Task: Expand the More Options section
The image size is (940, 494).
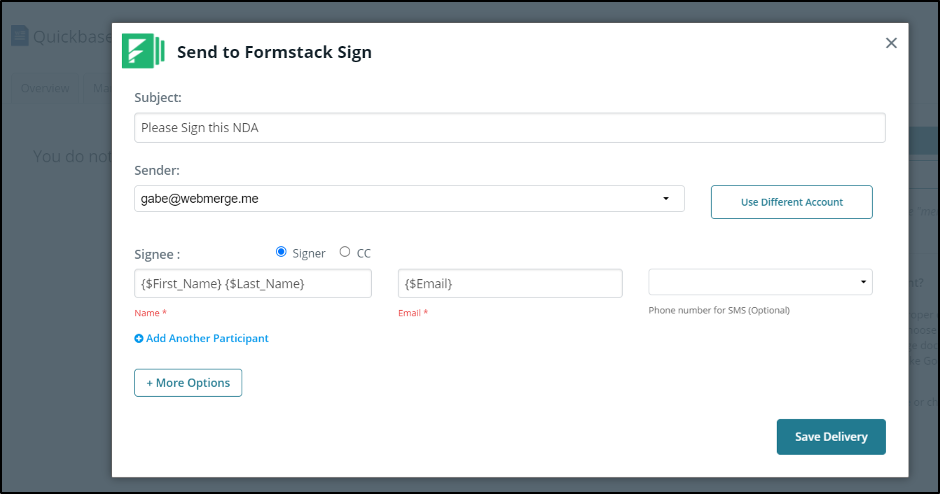Action: point(188,383)
